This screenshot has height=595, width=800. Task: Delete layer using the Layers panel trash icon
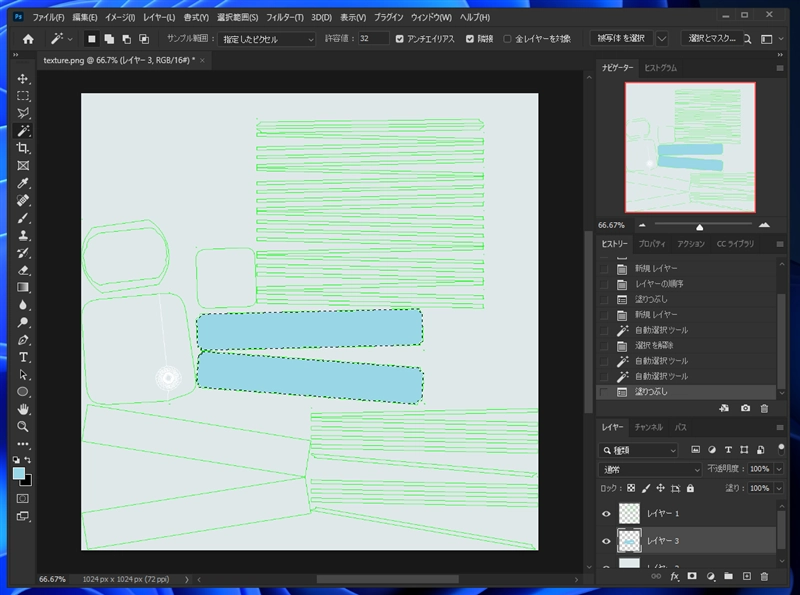coord(764,576)
